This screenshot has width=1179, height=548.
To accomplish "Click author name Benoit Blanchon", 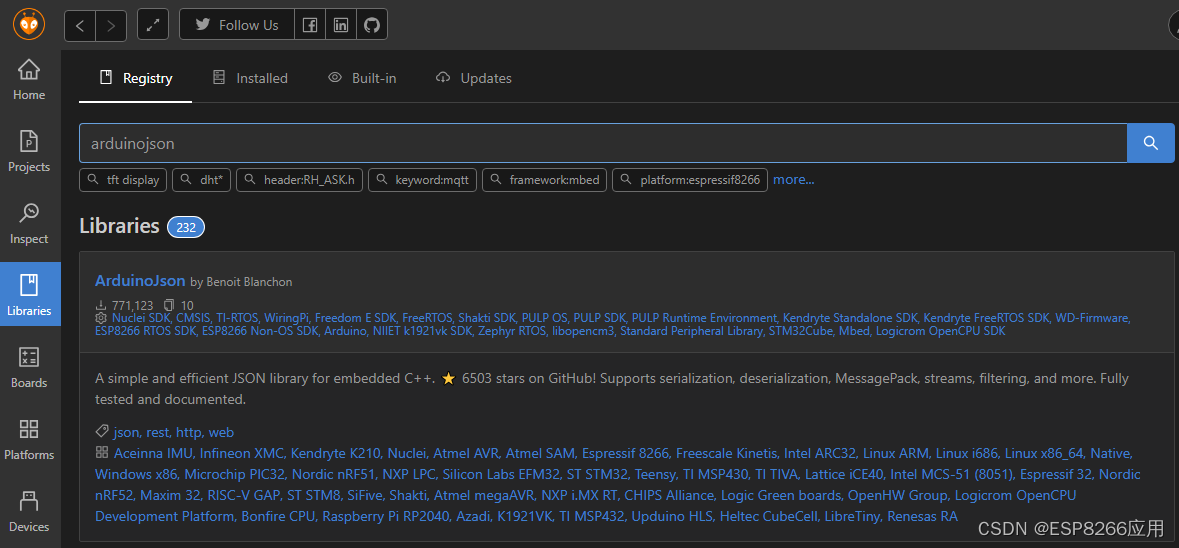I will pos(247,282).
